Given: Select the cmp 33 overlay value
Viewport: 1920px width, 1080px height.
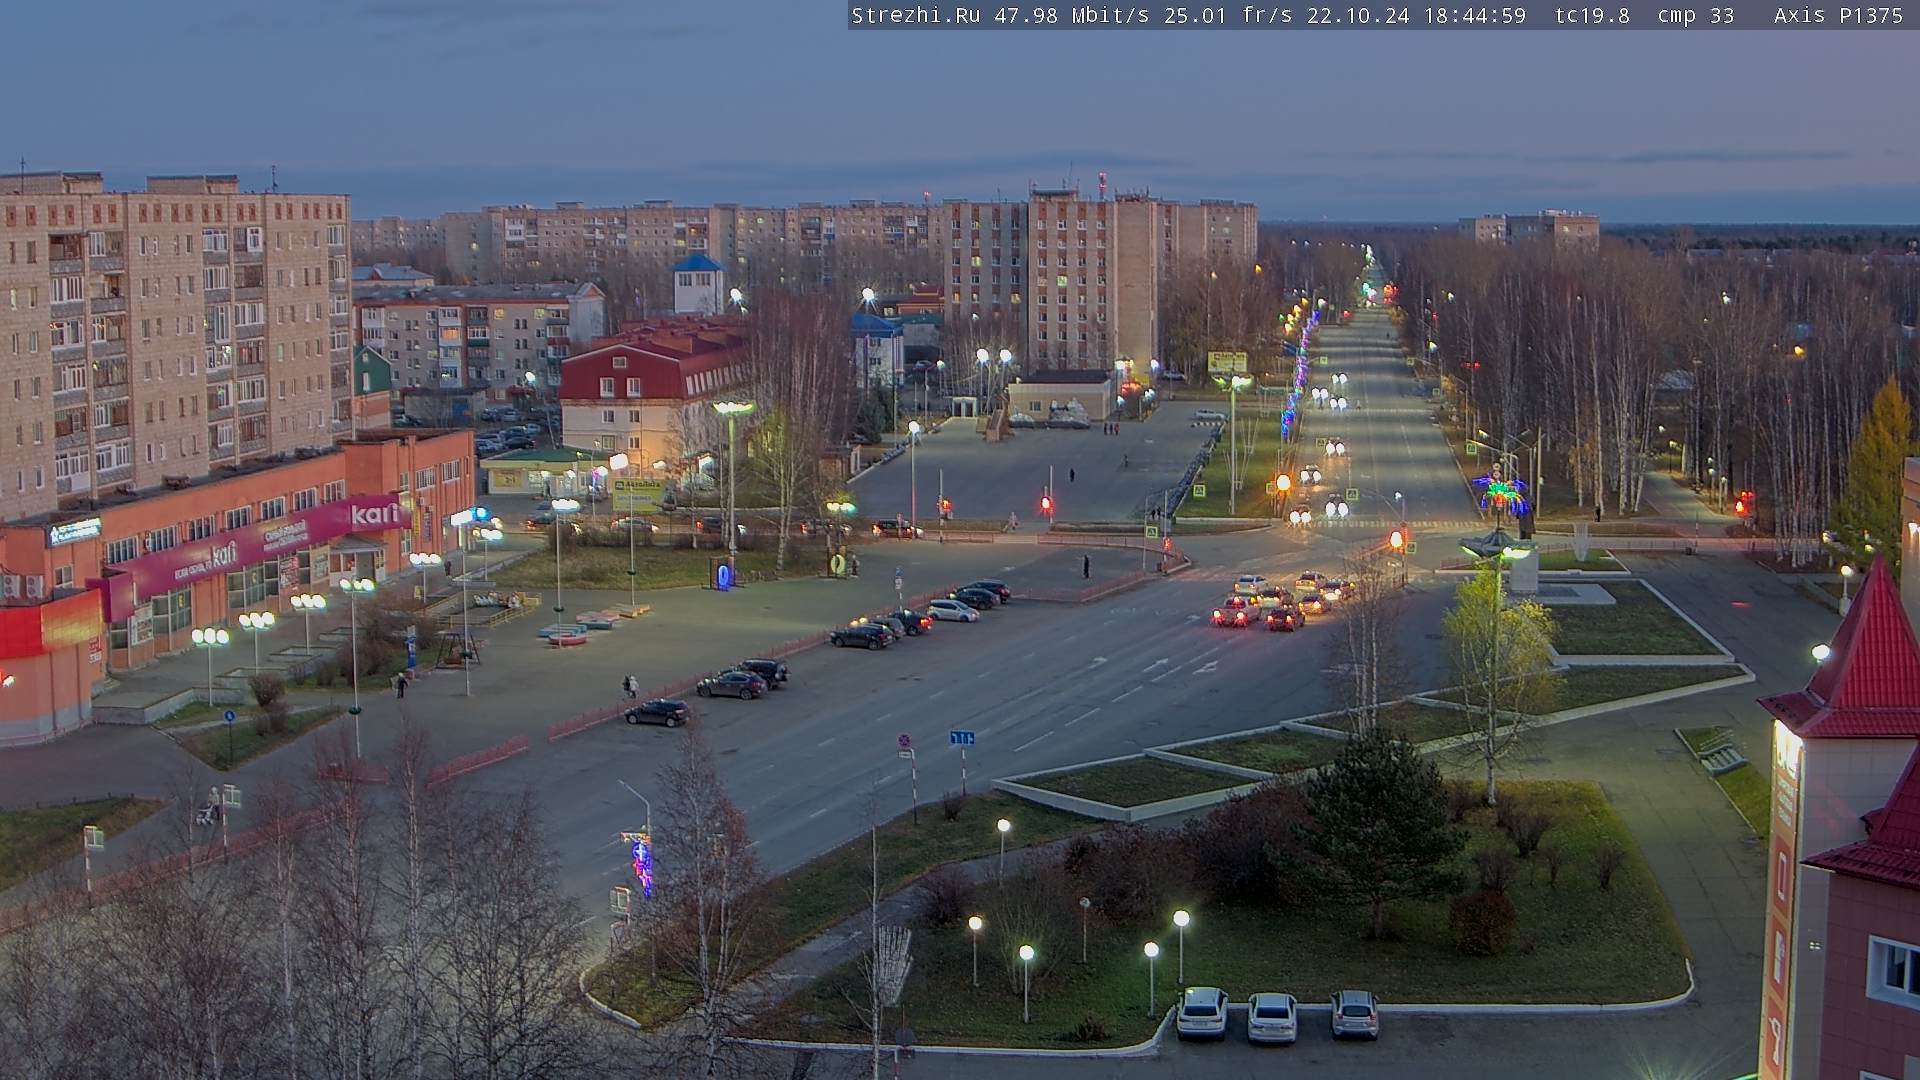Looking at the screenshot, I should coord(1695,16).
